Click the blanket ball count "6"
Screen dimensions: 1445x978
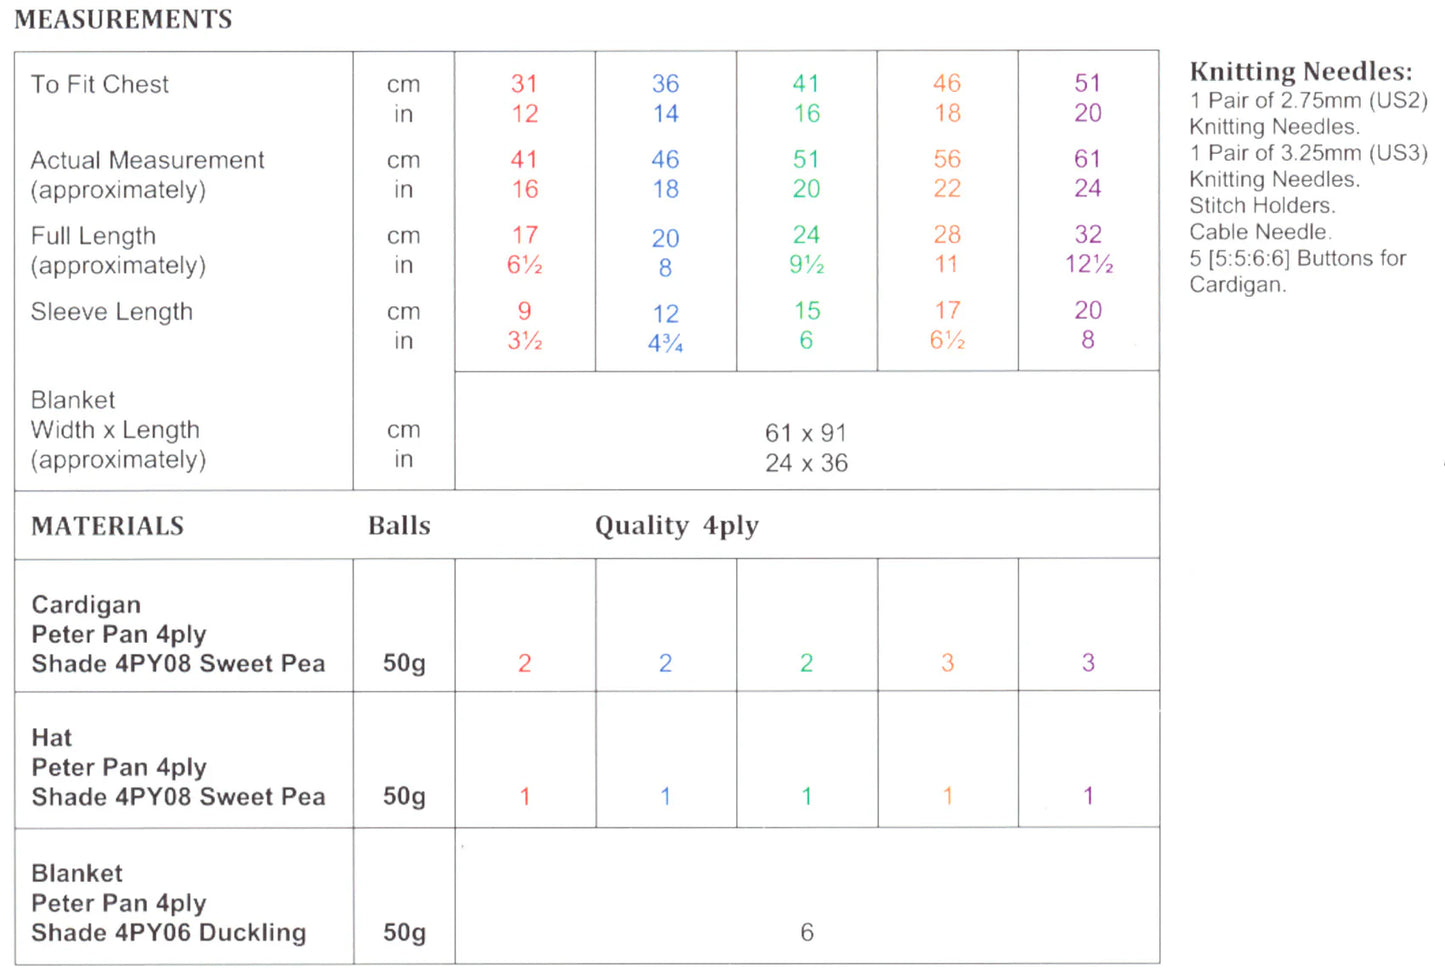(x=807, y=933)
